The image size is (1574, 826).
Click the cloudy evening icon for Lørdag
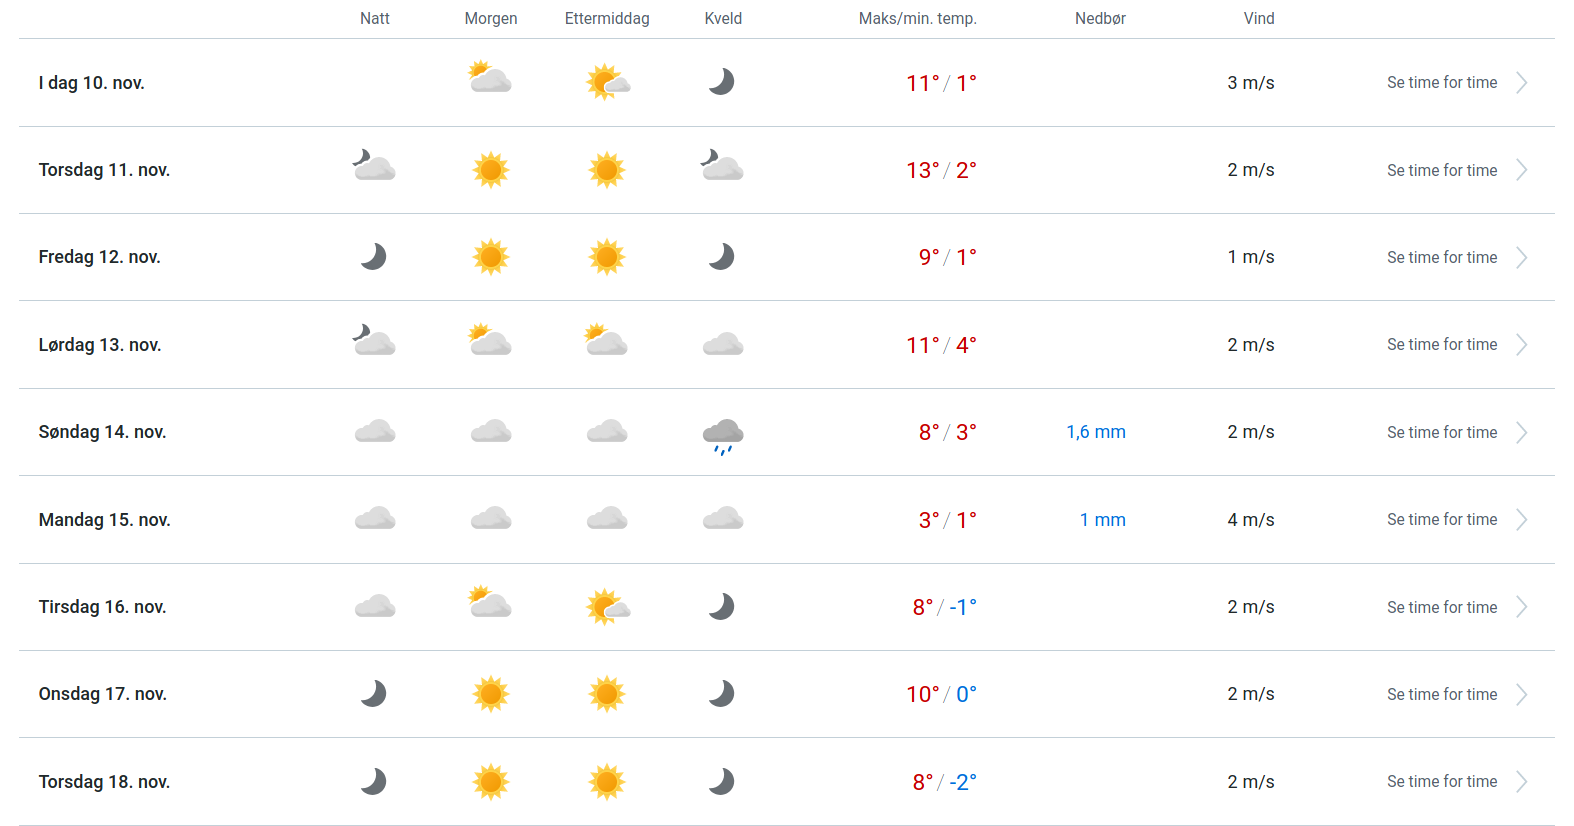pyautogui.click(x=722, y=345)
